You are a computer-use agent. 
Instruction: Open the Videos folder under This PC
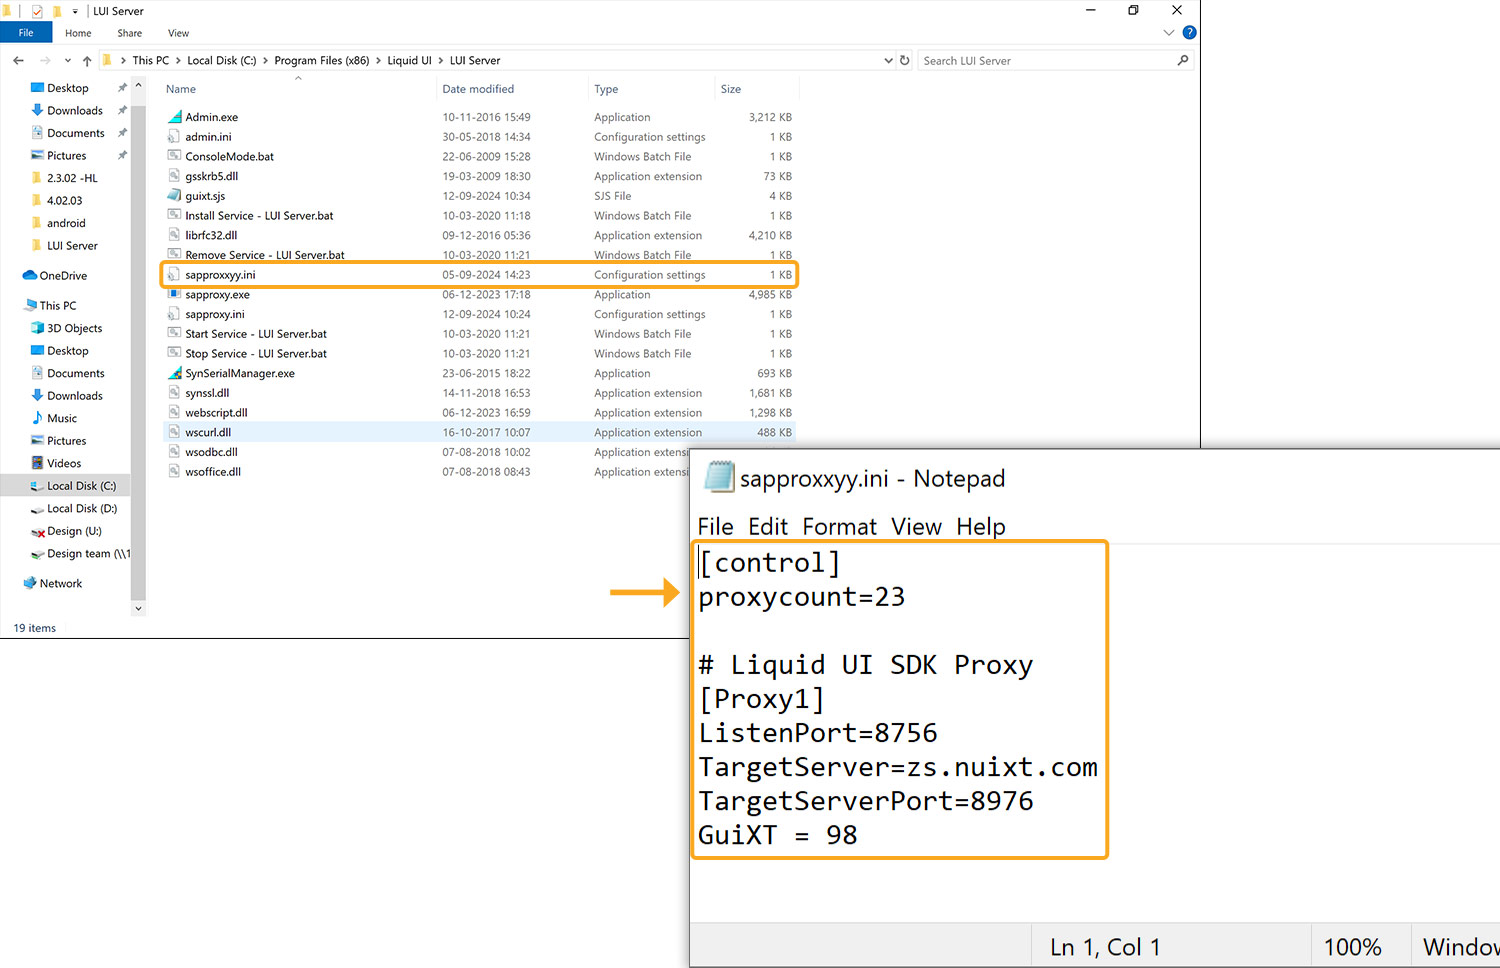coord(64,463)
